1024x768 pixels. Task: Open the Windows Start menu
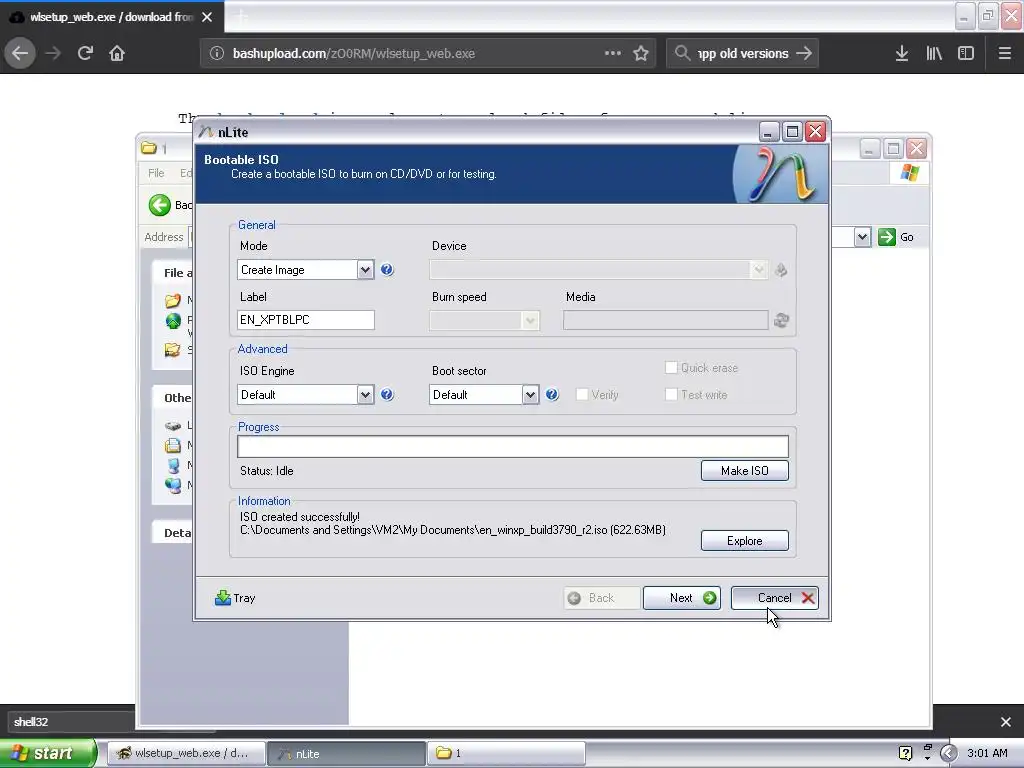pos(48,753)
